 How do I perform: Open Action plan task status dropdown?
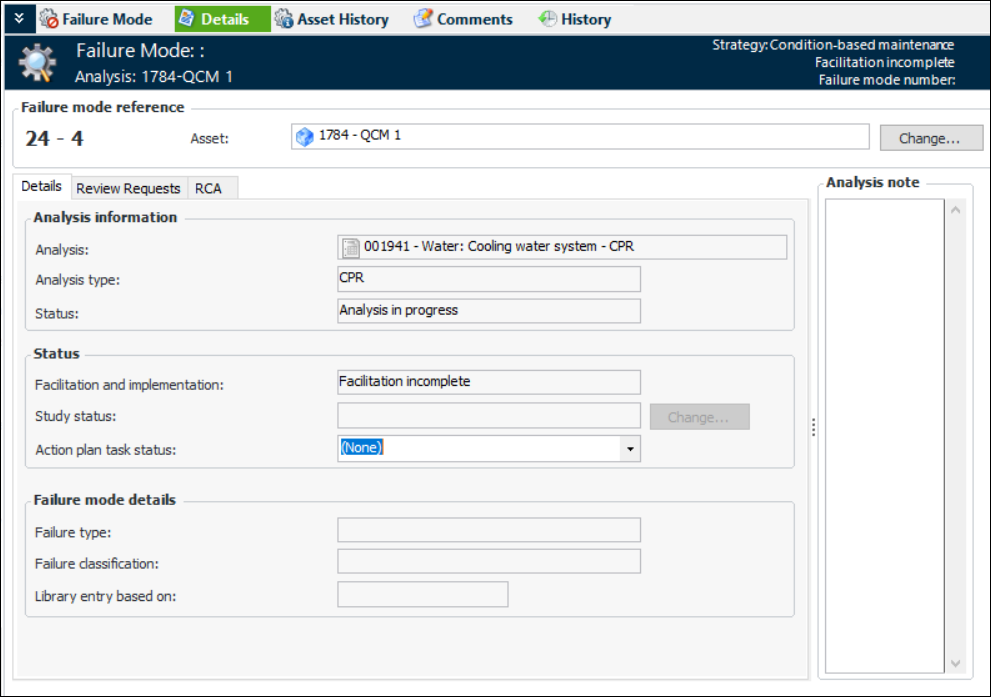point(629,449)
